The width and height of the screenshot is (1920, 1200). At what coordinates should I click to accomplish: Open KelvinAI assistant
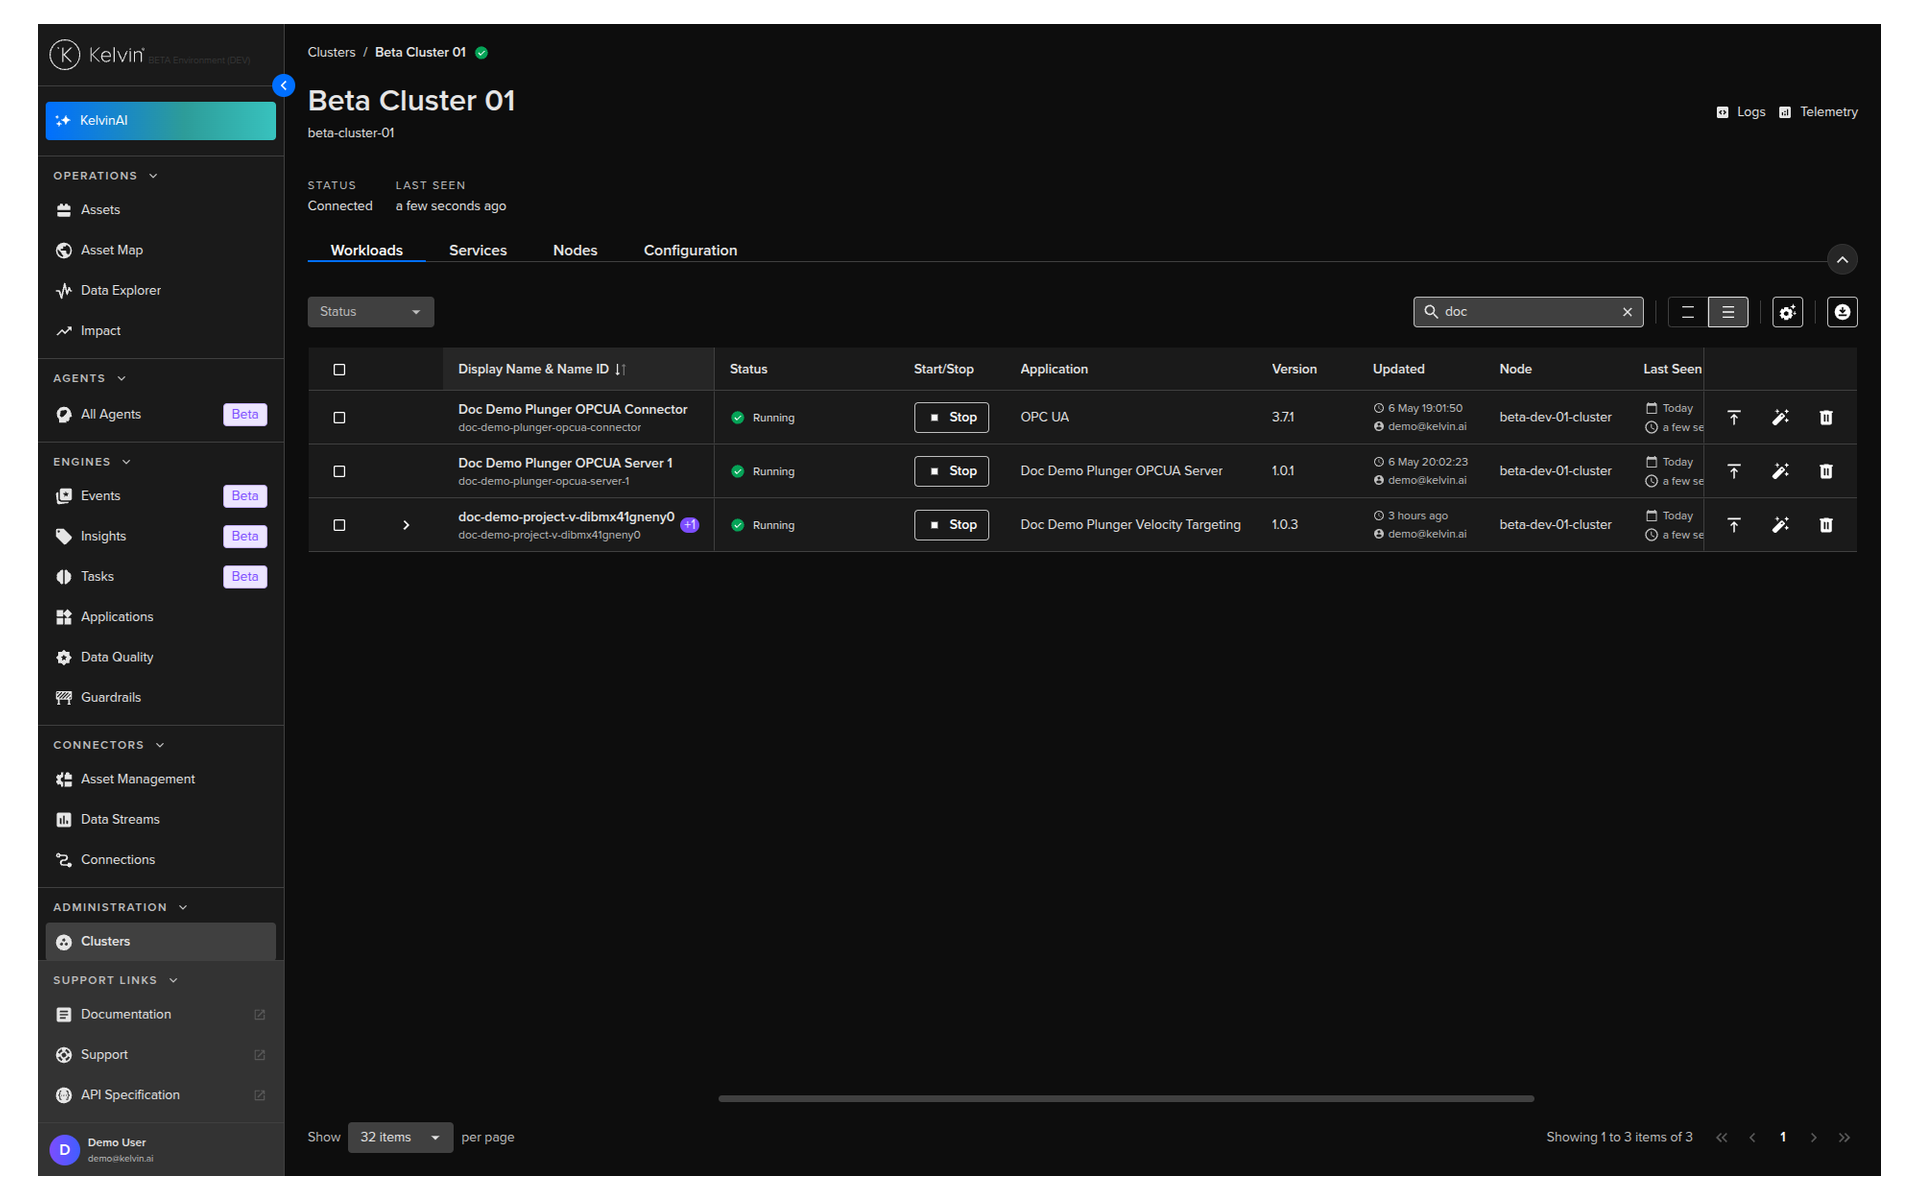click(x=160, y=120)
